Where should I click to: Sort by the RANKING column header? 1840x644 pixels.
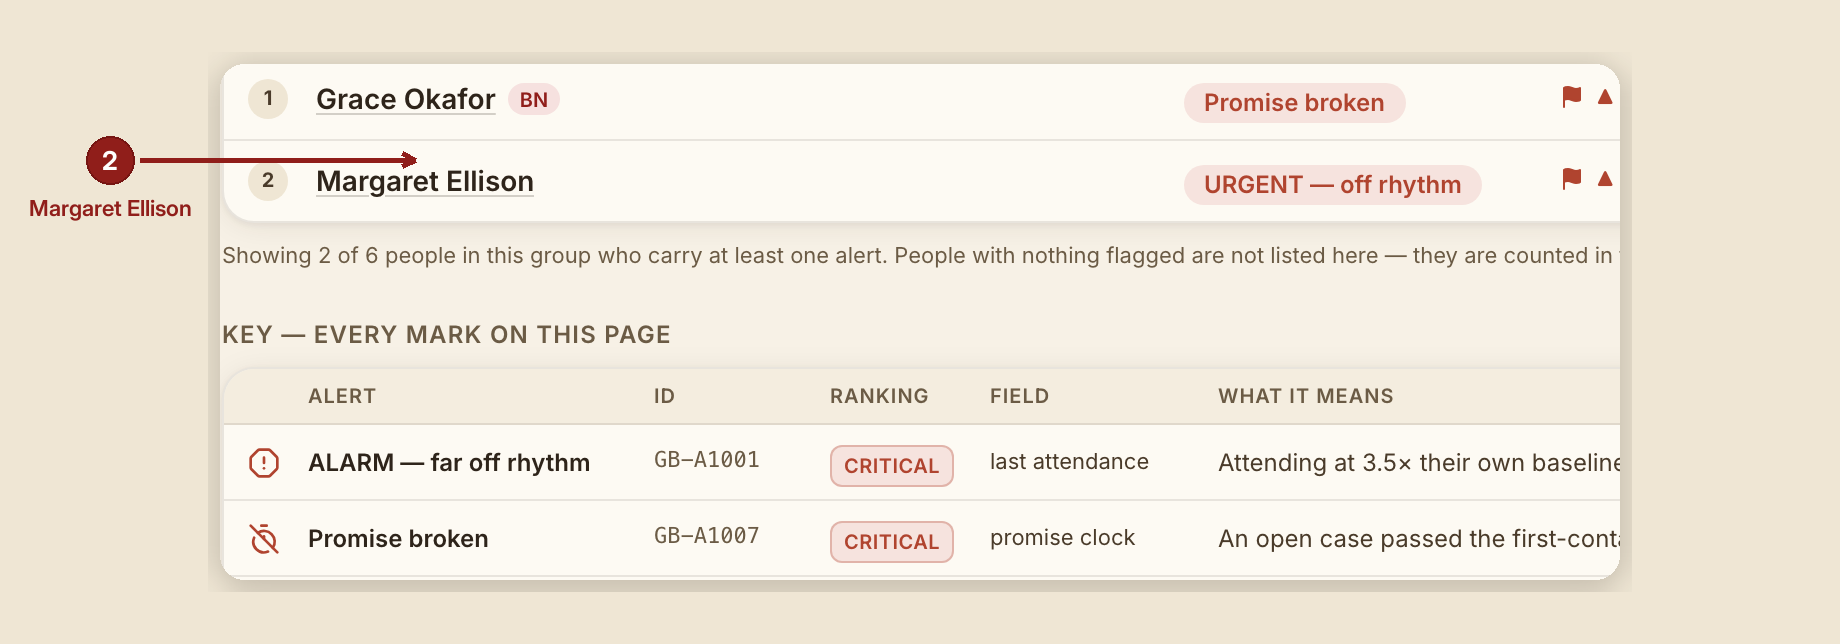point(879,396)
